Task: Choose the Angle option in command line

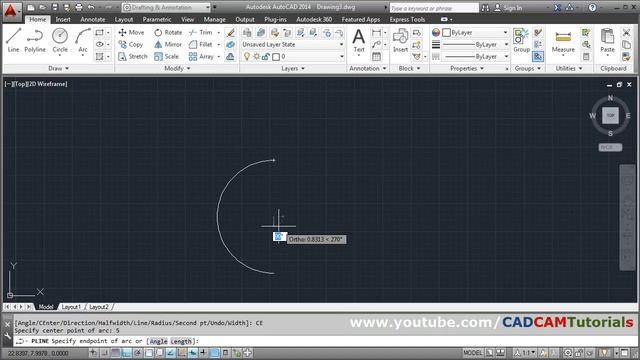Action: tap(158, 341)
